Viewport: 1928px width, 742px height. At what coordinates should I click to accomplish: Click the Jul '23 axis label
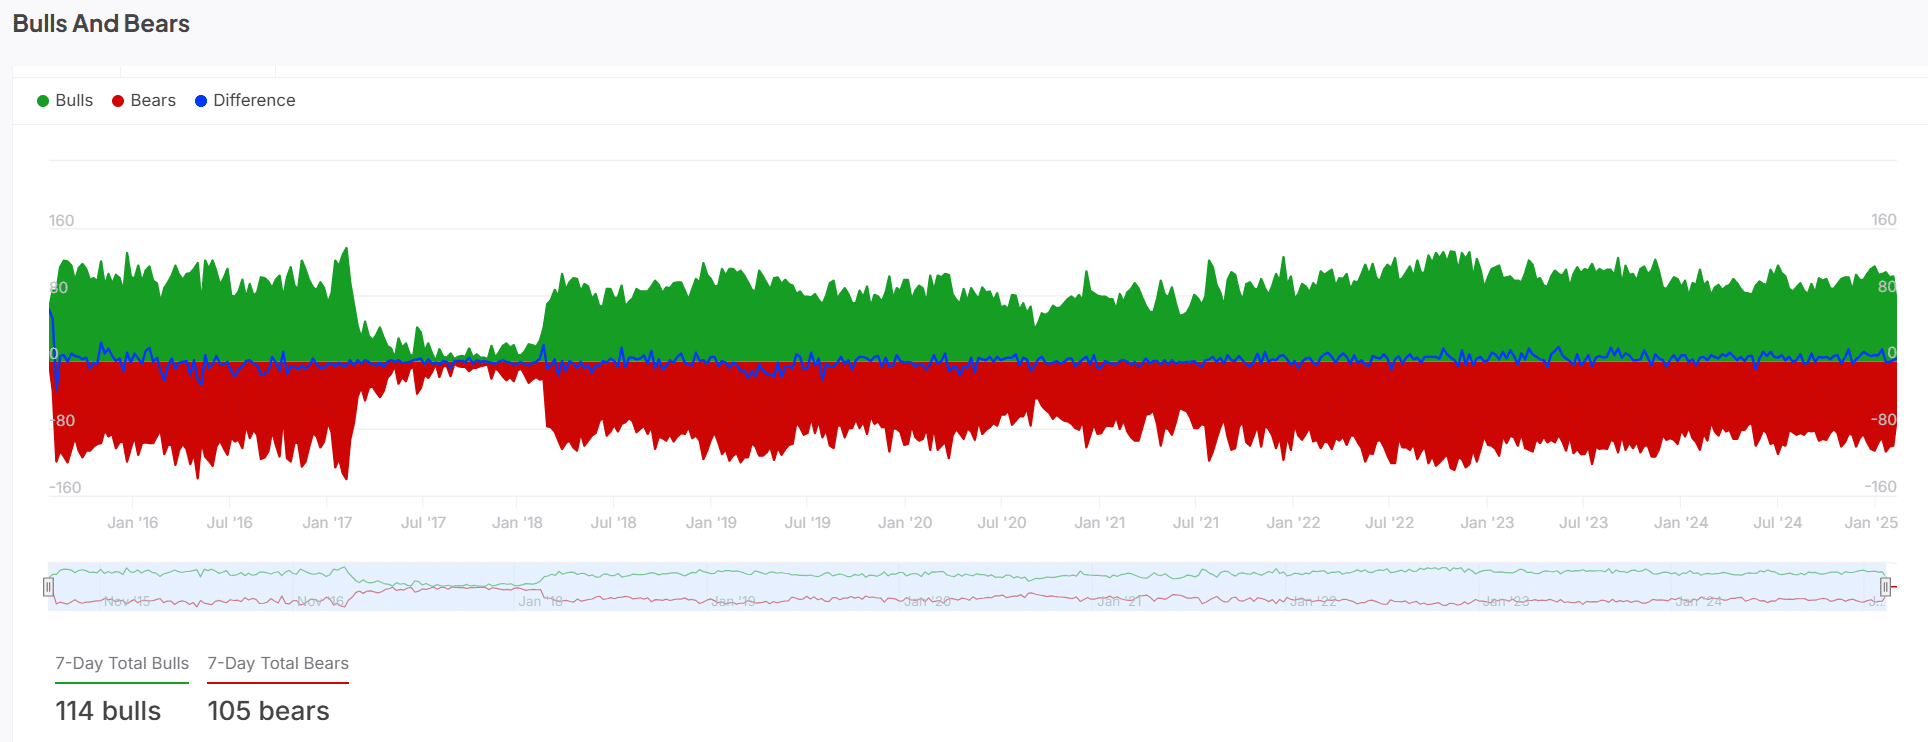click(x=1583, y=523)
